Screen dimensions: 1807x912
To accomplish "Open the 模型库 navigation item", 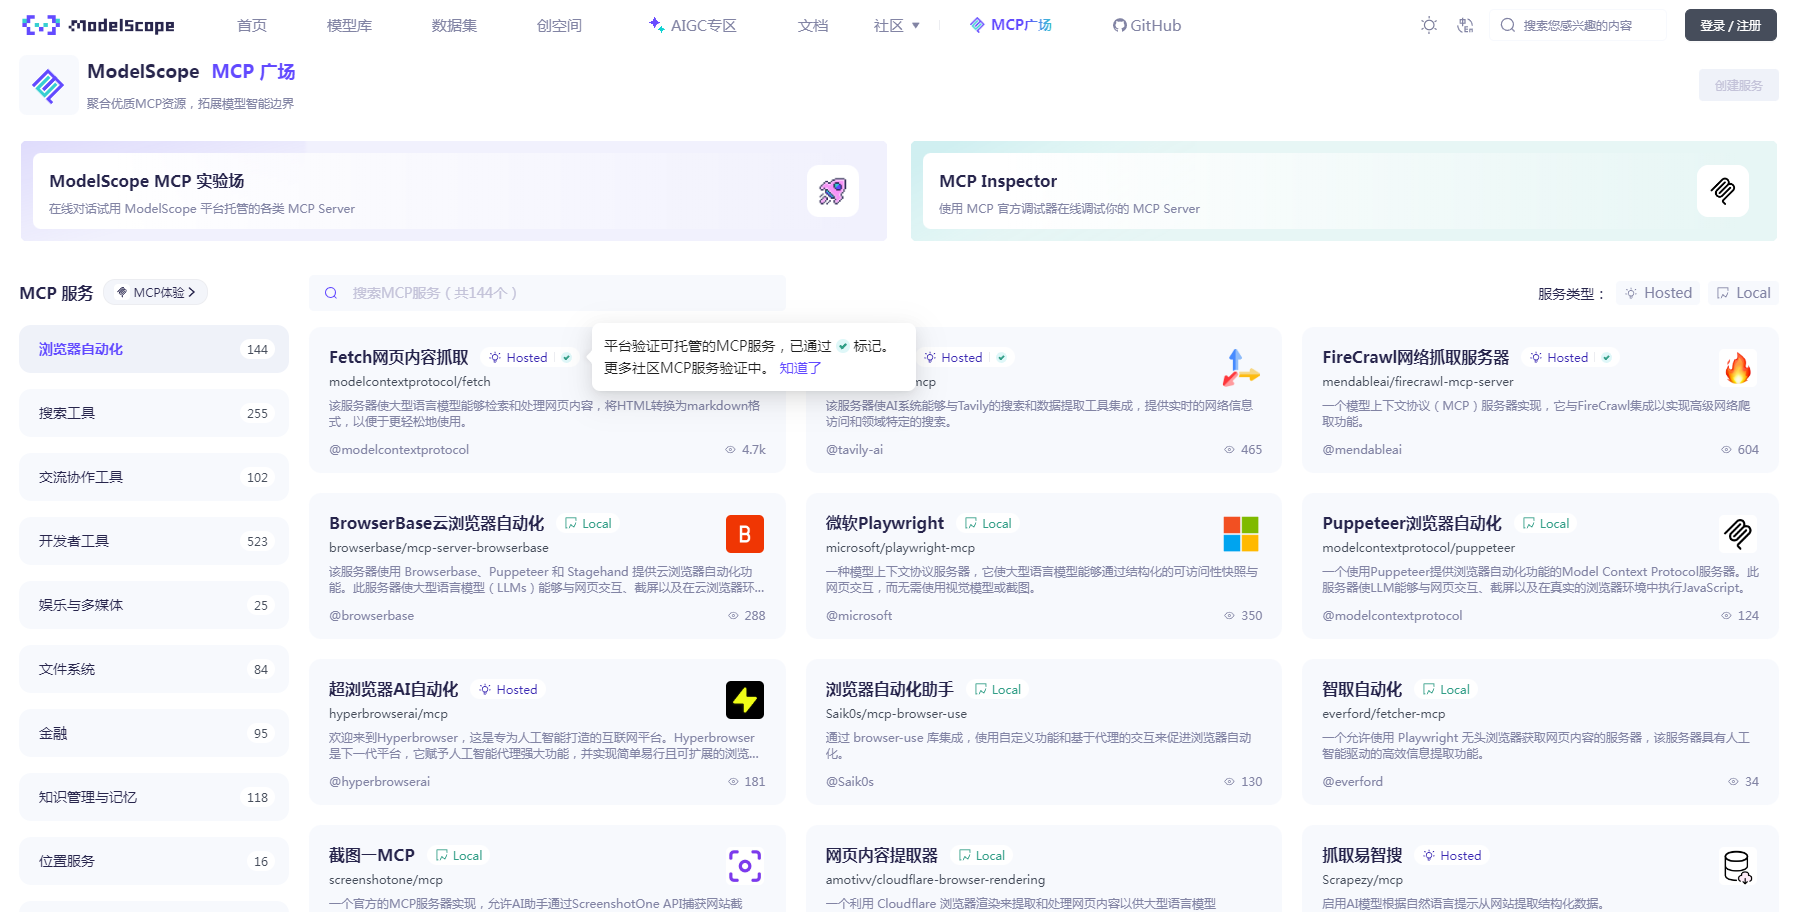I will click(x=349, y=25).
